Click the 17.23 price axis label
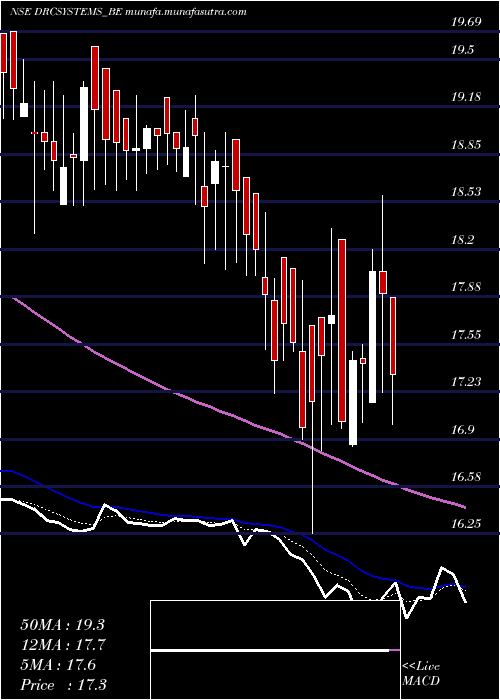 (467, 383)
